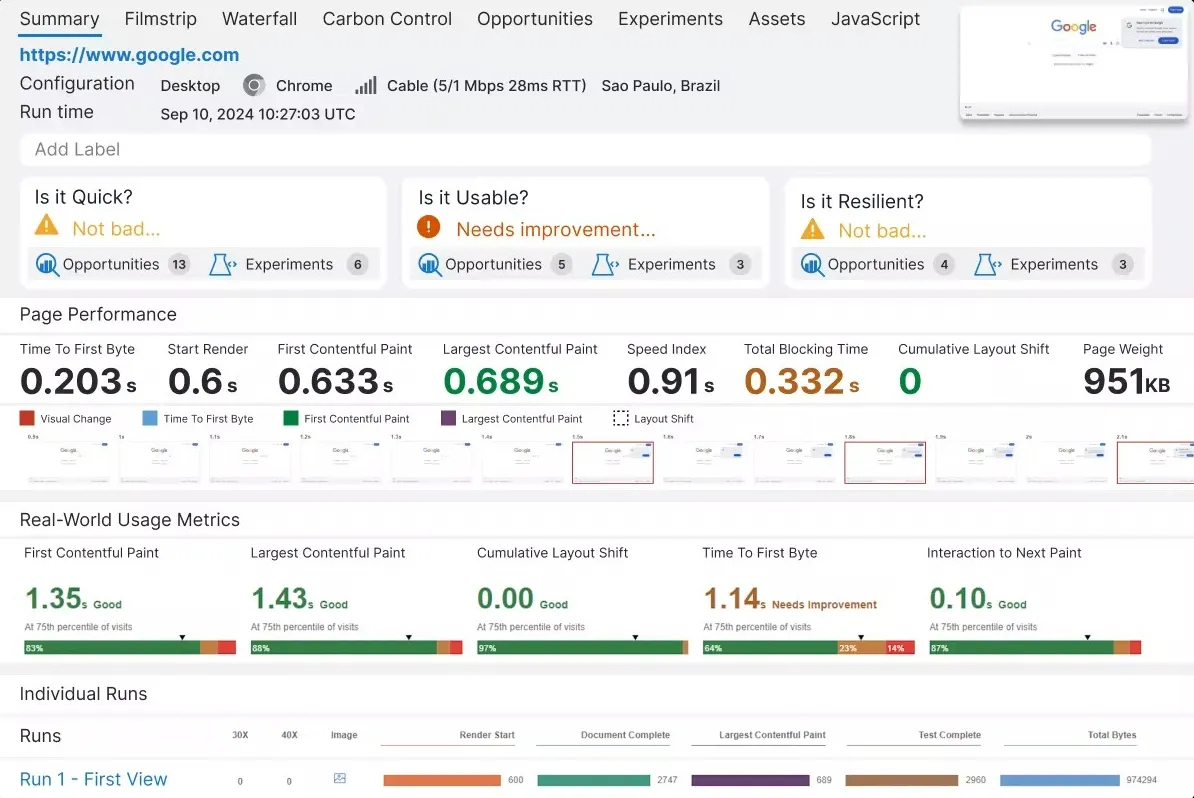Click the warning triangle under Is it Resilient
This screenshot has width=1194, height=798.
point(812,229)
